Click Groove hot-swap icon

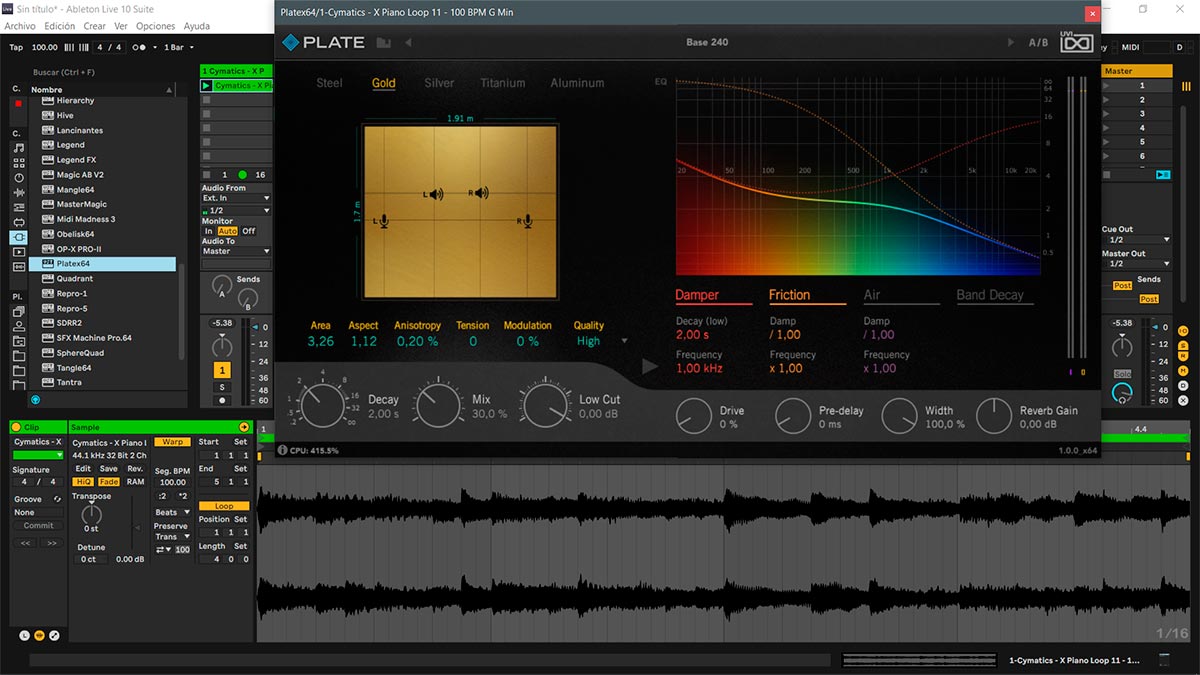pyautogui.click(x=57, y=499)
